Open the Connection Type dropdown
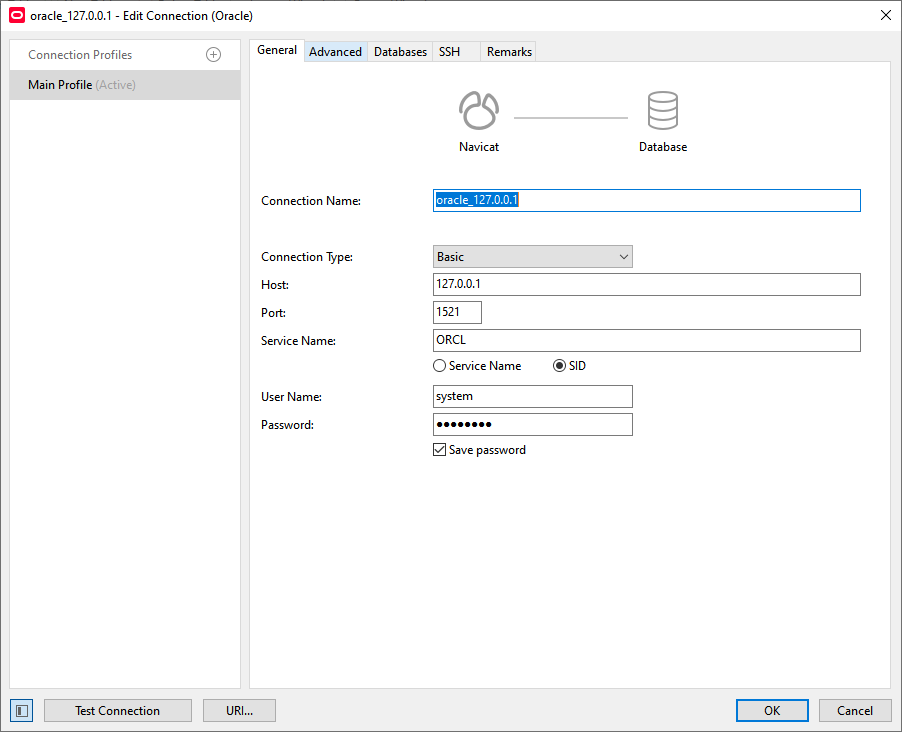This screenshot has height=732, width=902. click(533, 257)
